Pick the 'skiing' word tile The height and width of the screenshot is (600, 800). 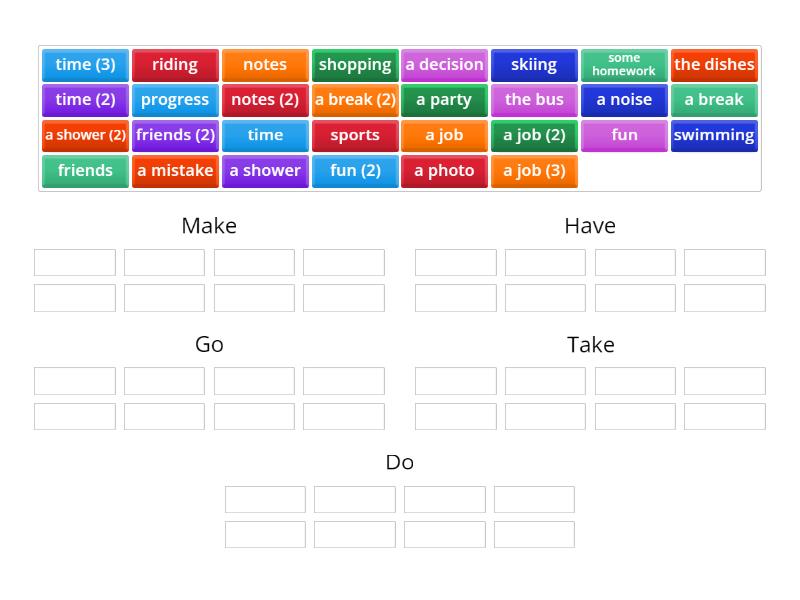pyautogui.click(x=535, y=64)
